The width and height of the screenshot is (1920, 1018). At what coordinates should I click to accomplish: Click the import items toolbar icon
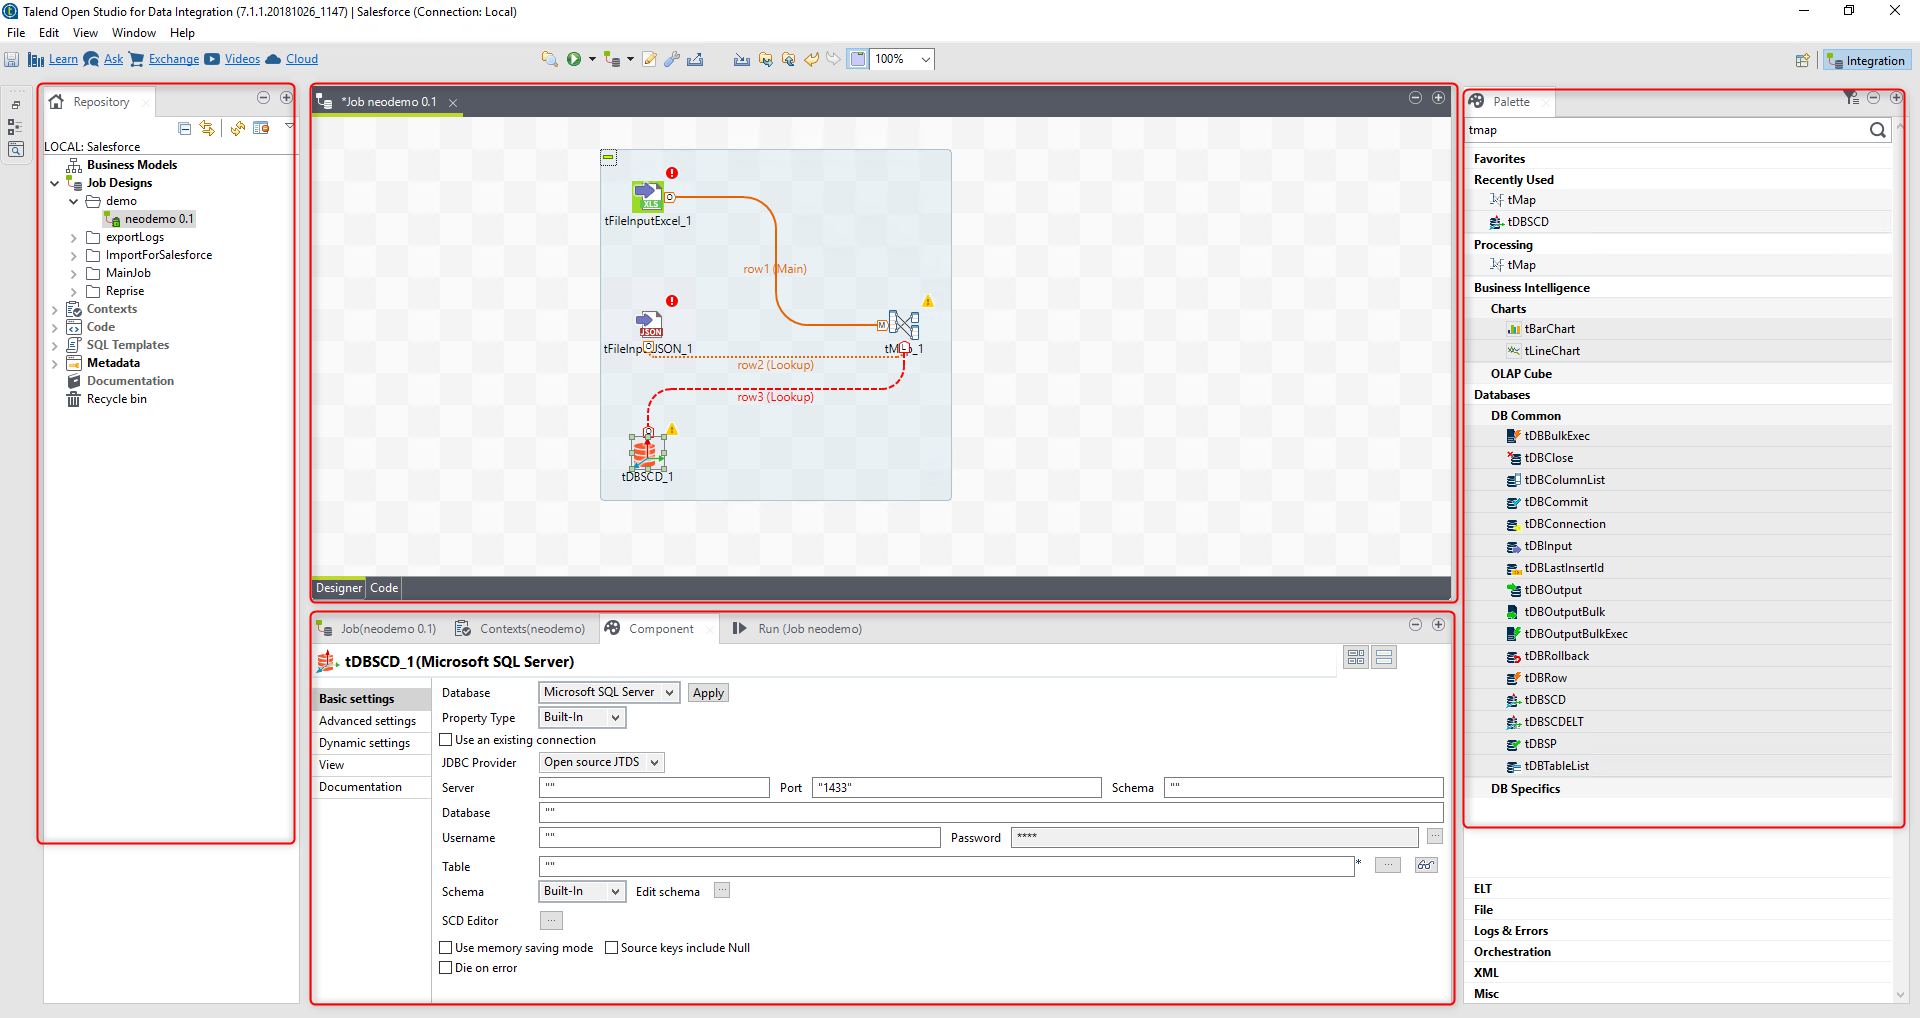(741, 59)
